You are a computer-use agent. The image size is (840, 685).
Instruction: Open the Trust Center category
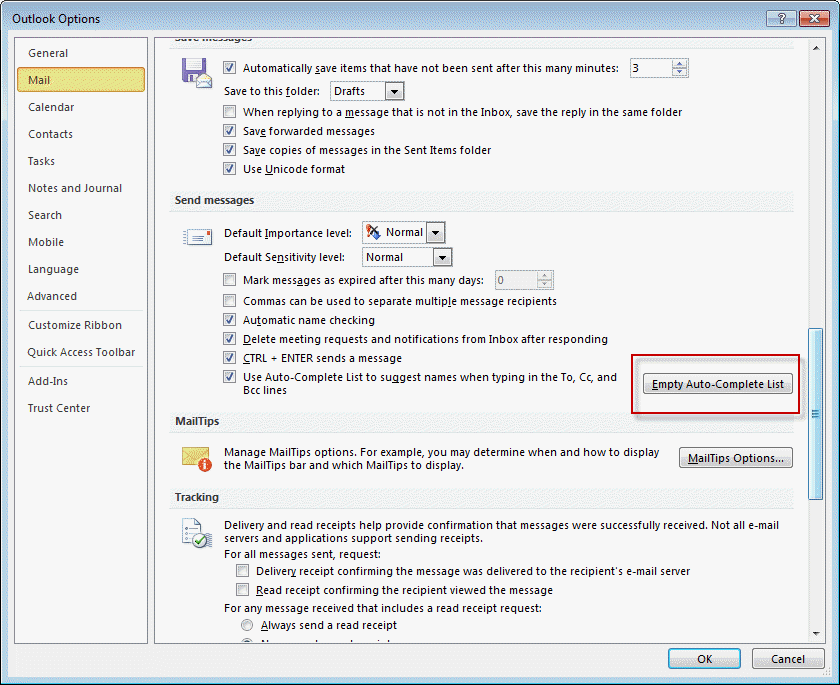(81, 408)
